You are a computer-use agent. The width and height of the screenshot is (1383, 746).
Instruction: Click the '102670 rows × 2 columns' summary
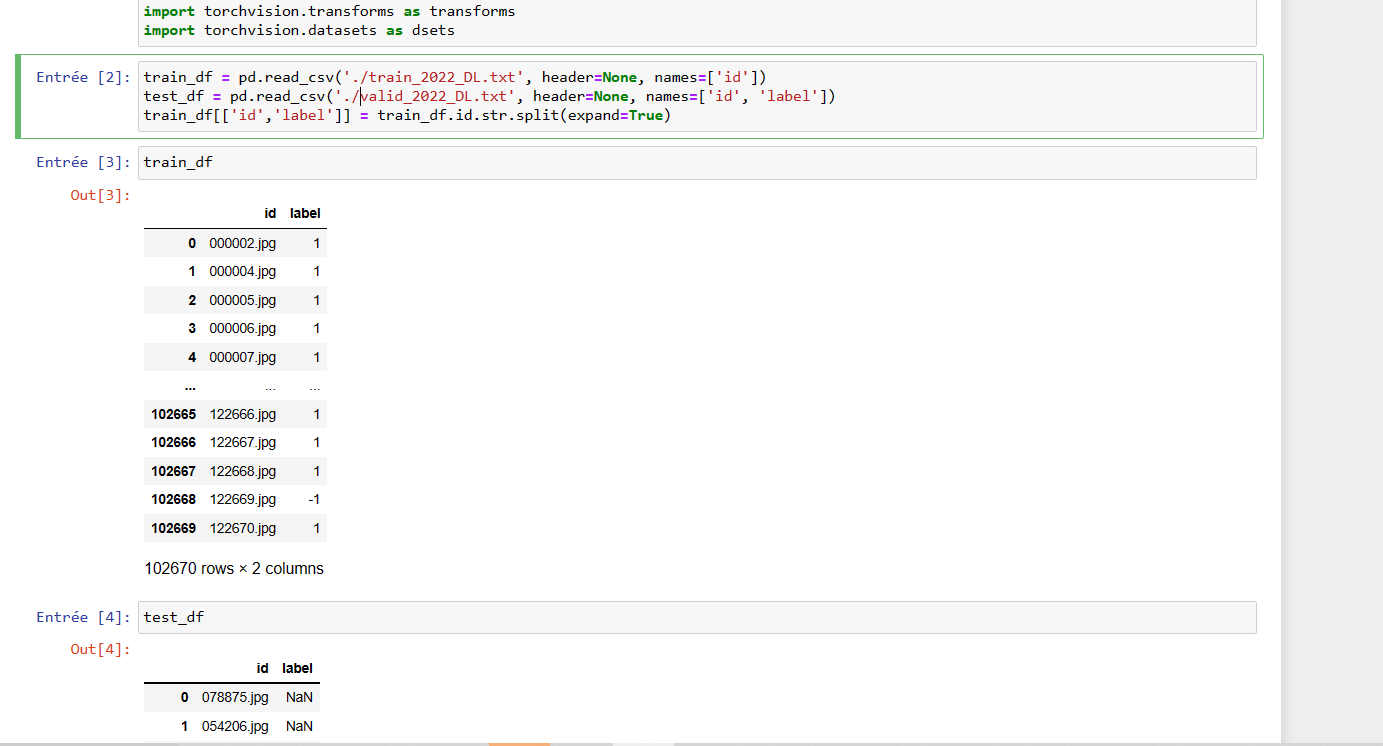pos(234,569)
